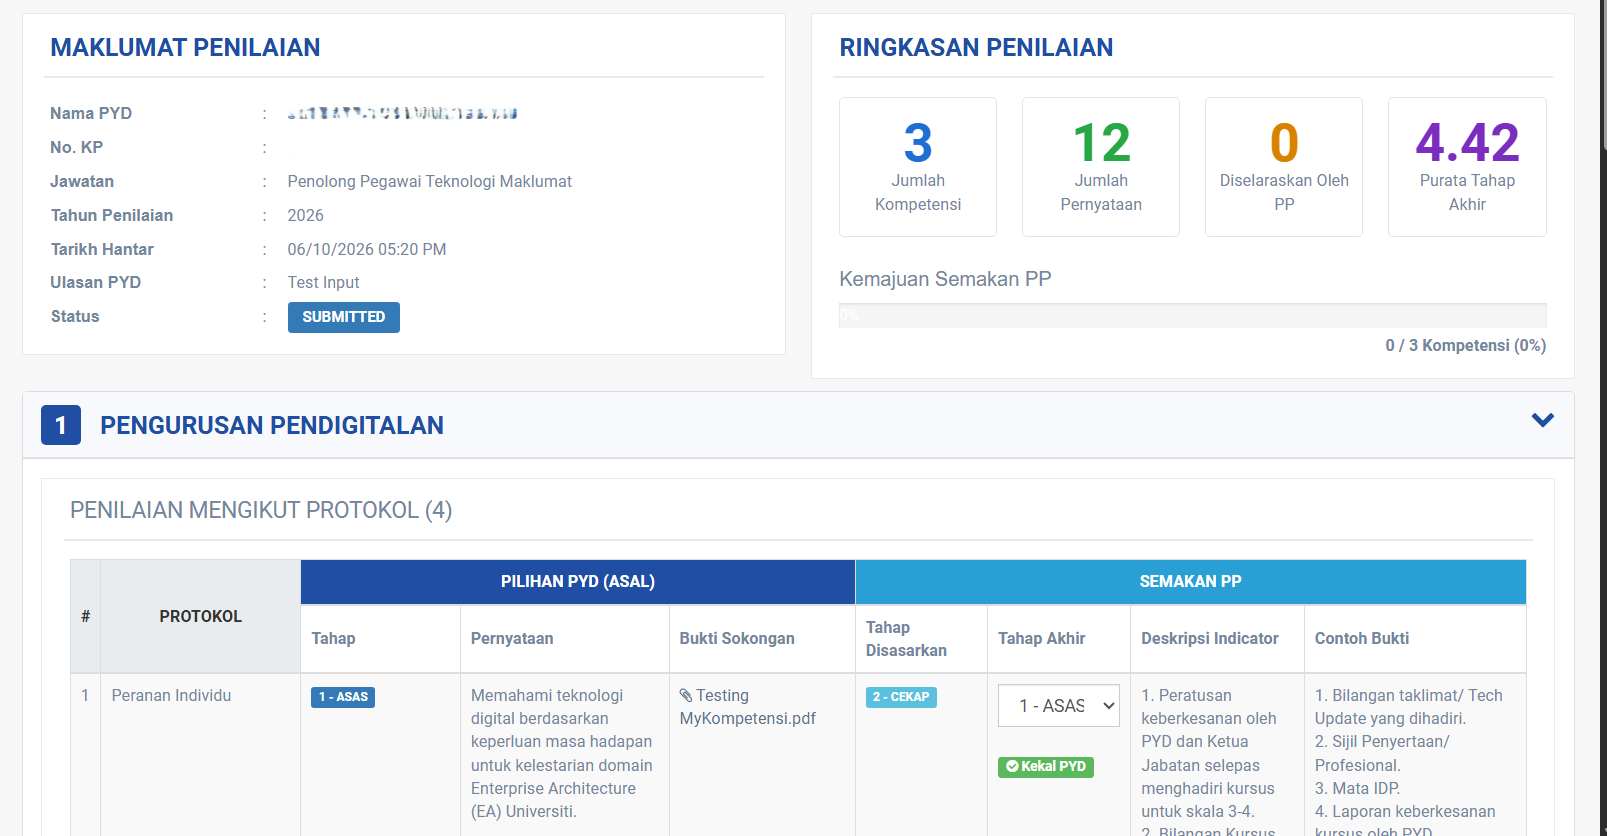Select the Purata Tahap Akhir card
The image size is (1607, 836).
click(x=1467, y=167)
